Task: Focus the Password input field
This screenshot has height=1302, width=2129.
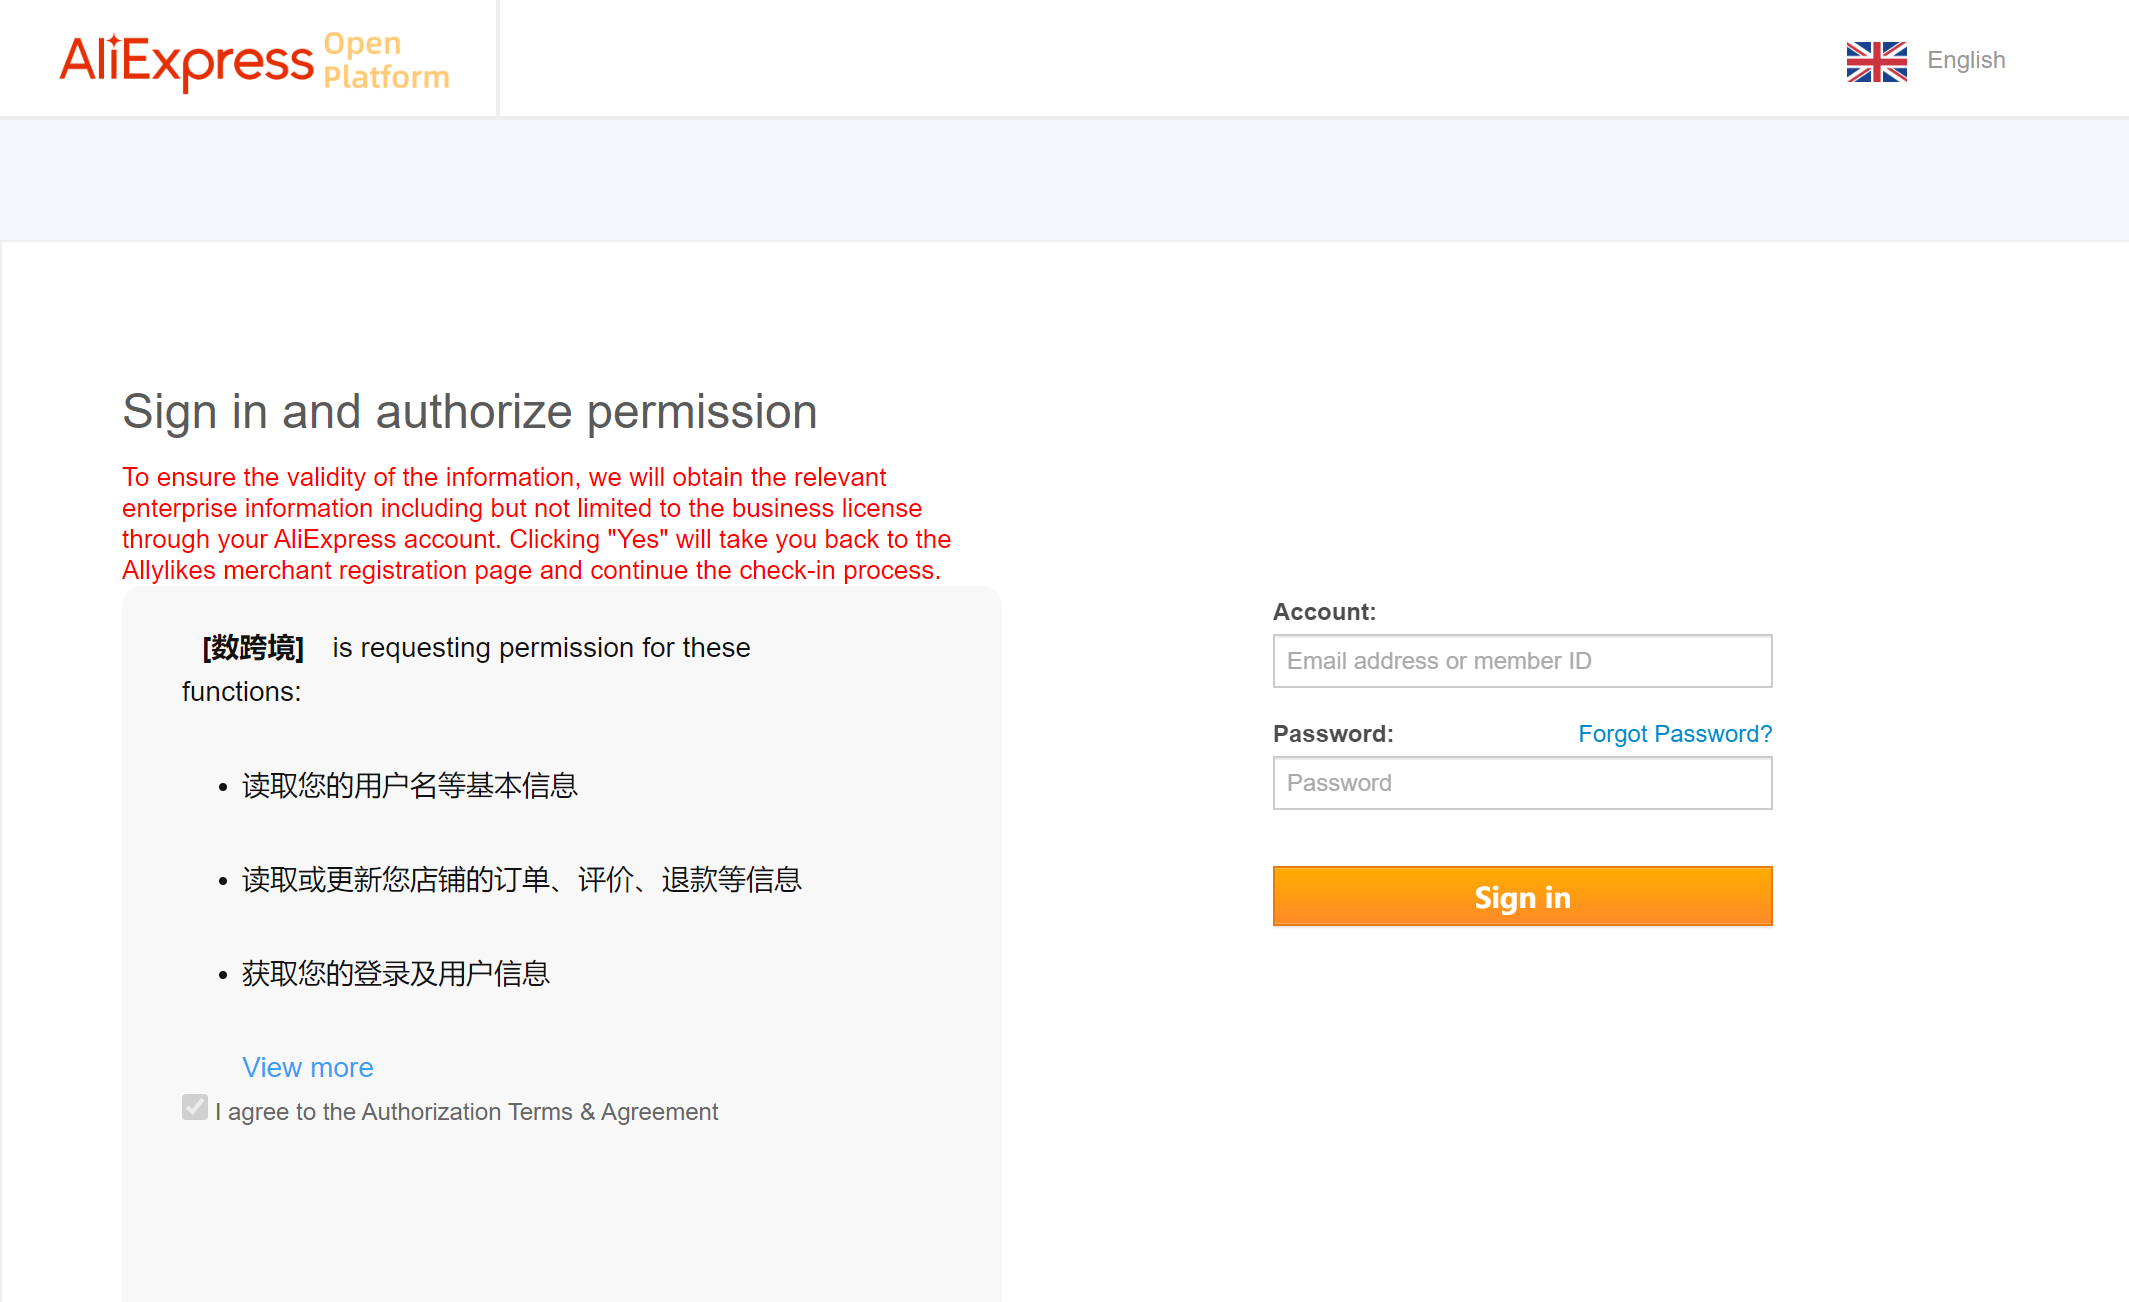Action: [1522, 783]
